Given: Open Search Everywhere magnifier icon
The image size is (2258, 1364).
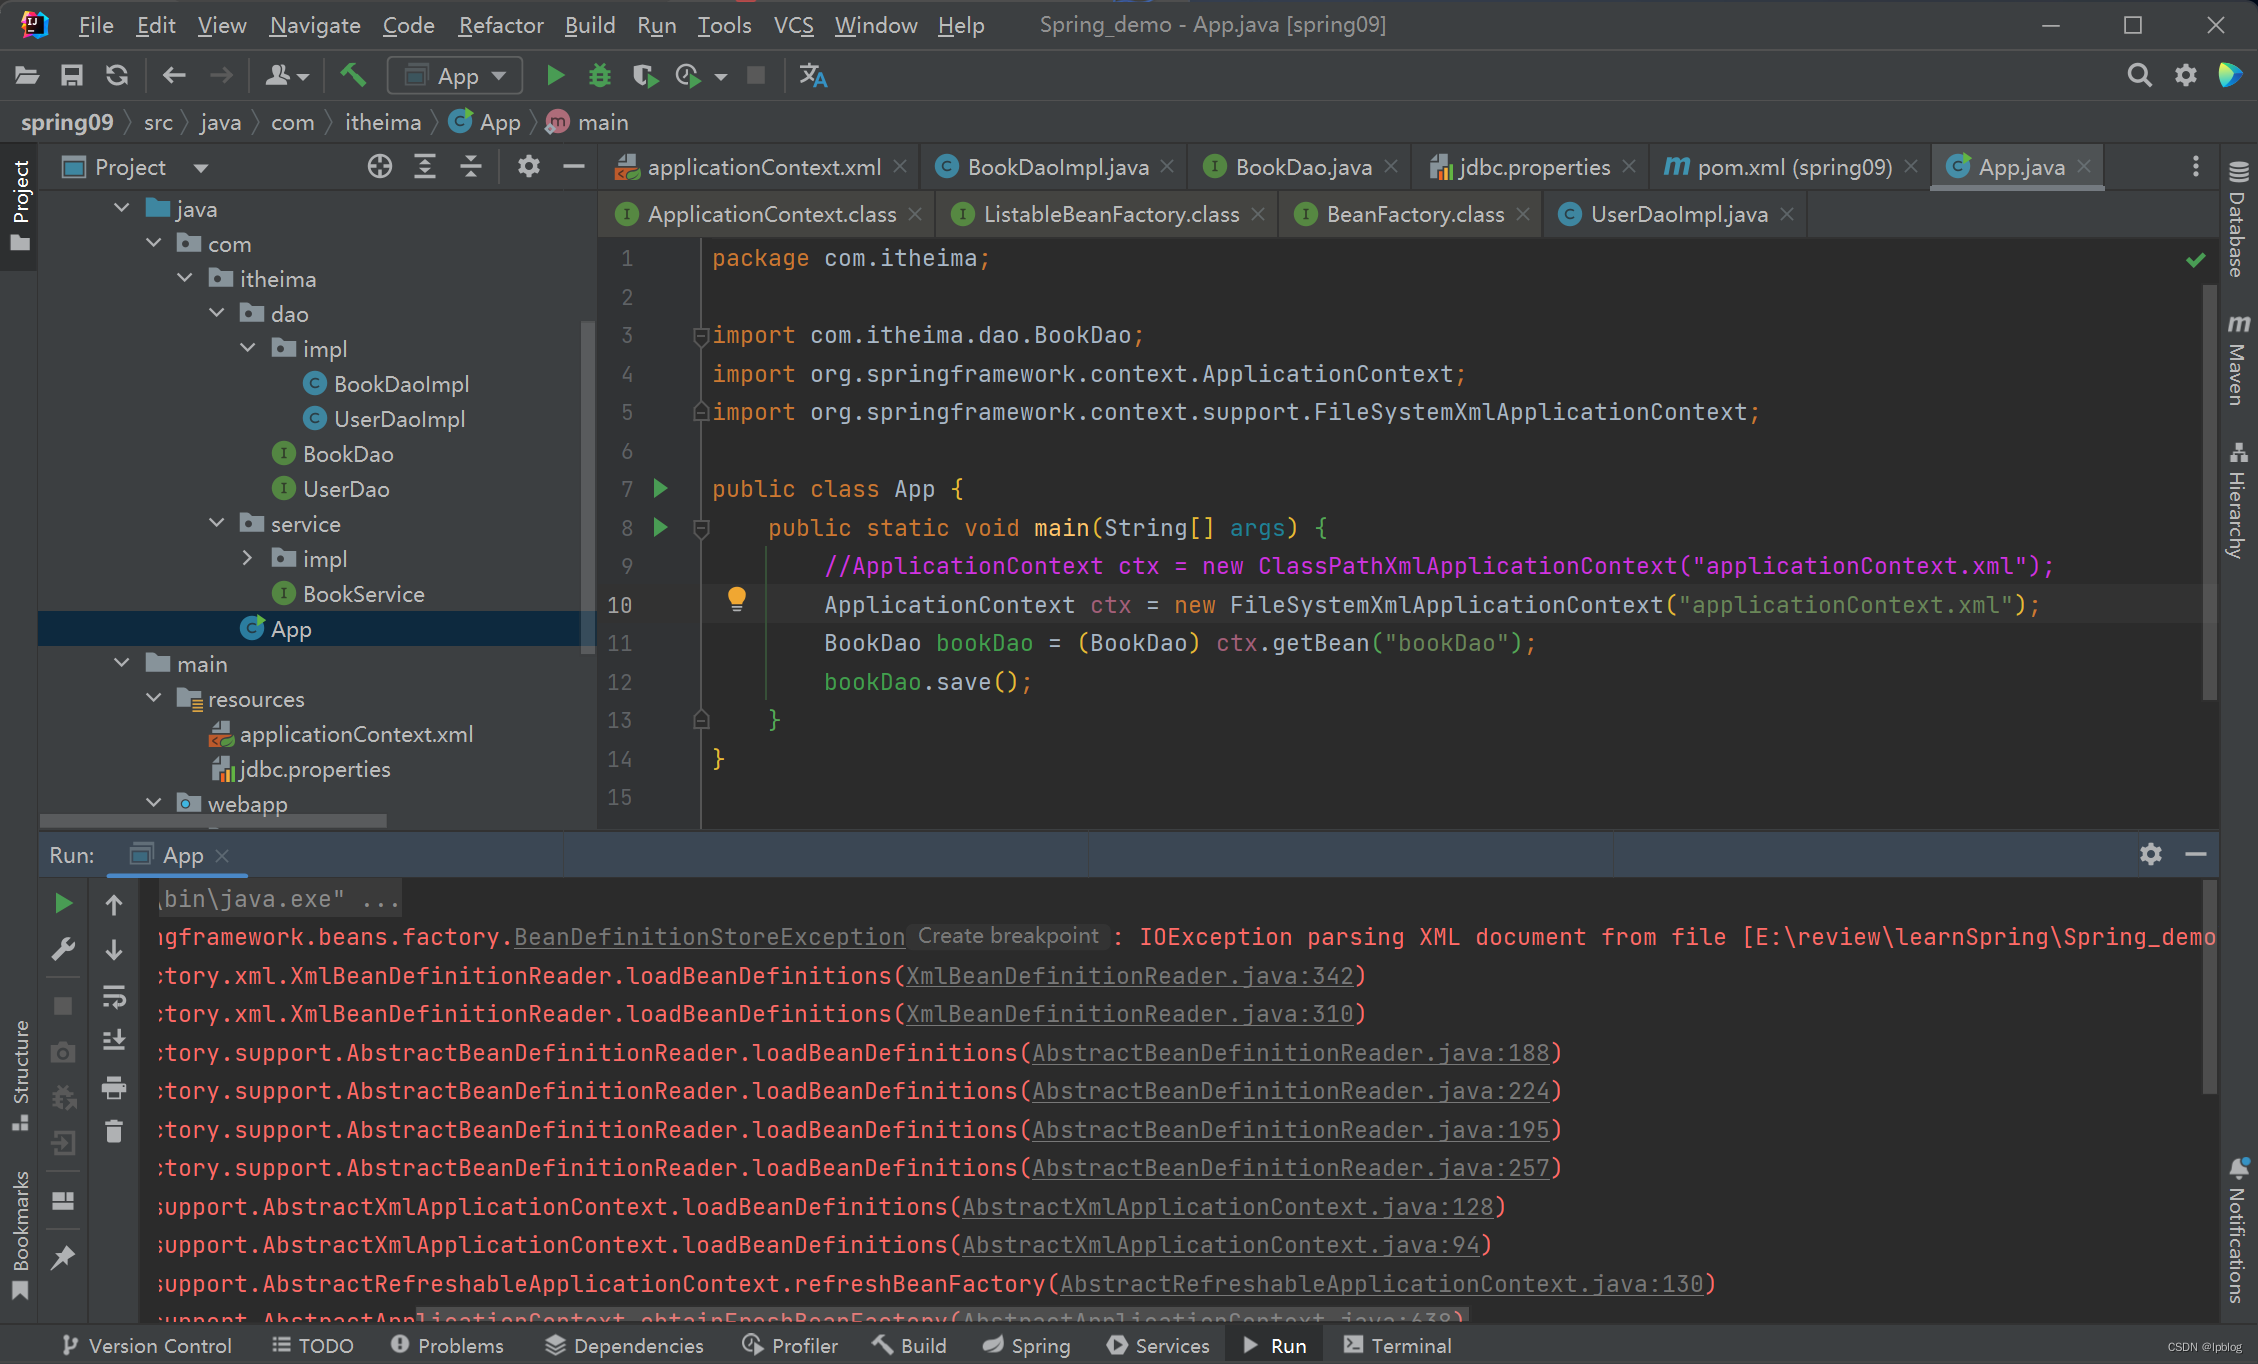Looking at the screenshot, I should pyautogui.click(x=2139, y=76).
